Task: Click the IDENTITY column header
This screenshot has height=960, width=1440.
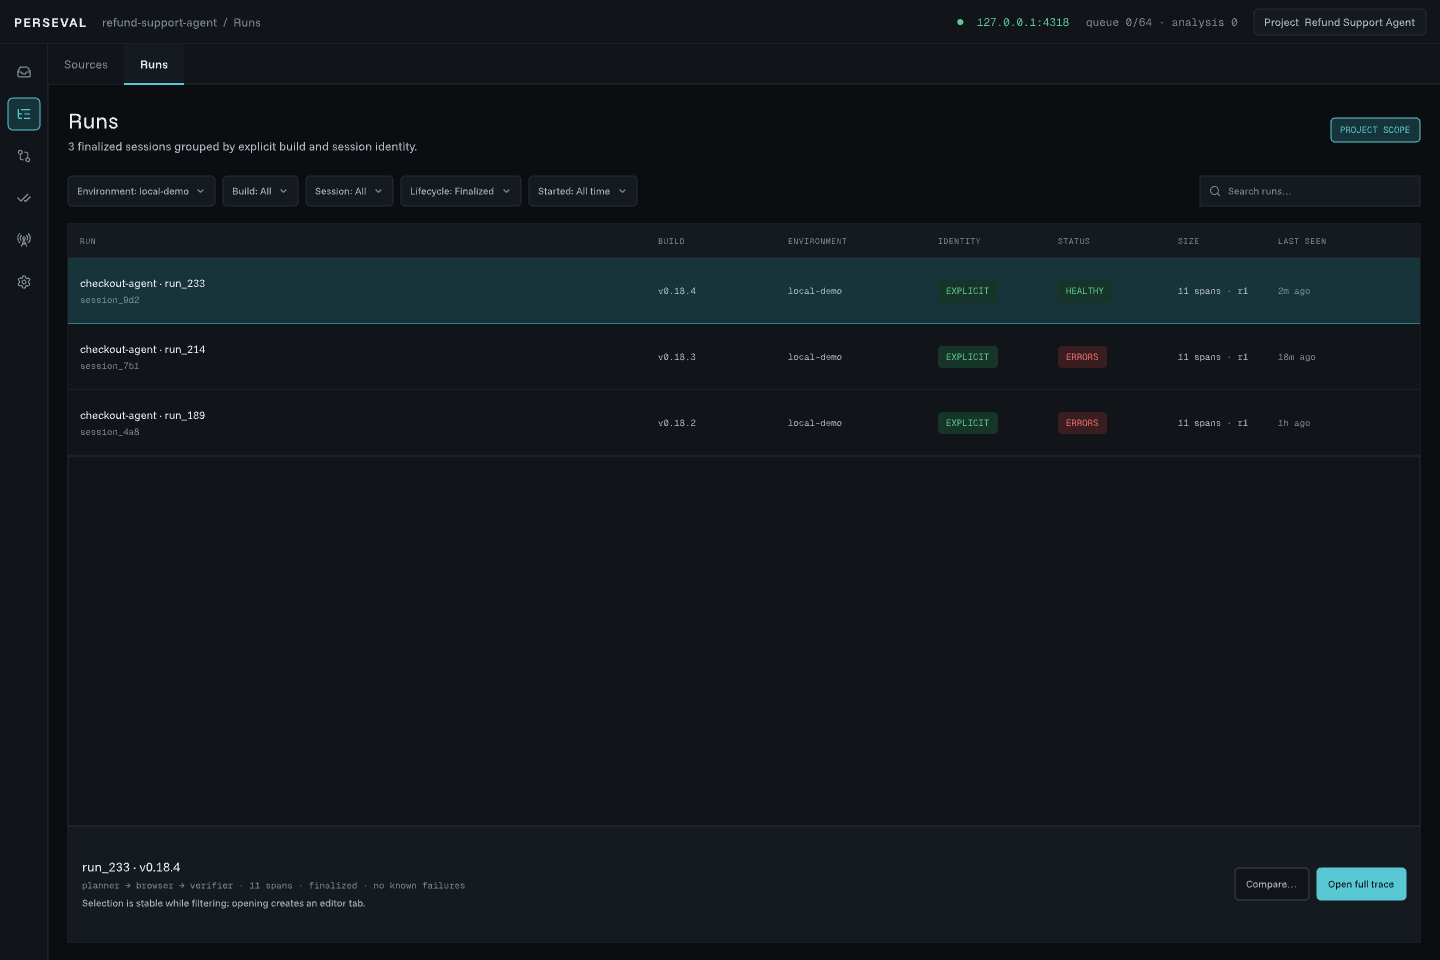Action: click(x=959, y=241)
